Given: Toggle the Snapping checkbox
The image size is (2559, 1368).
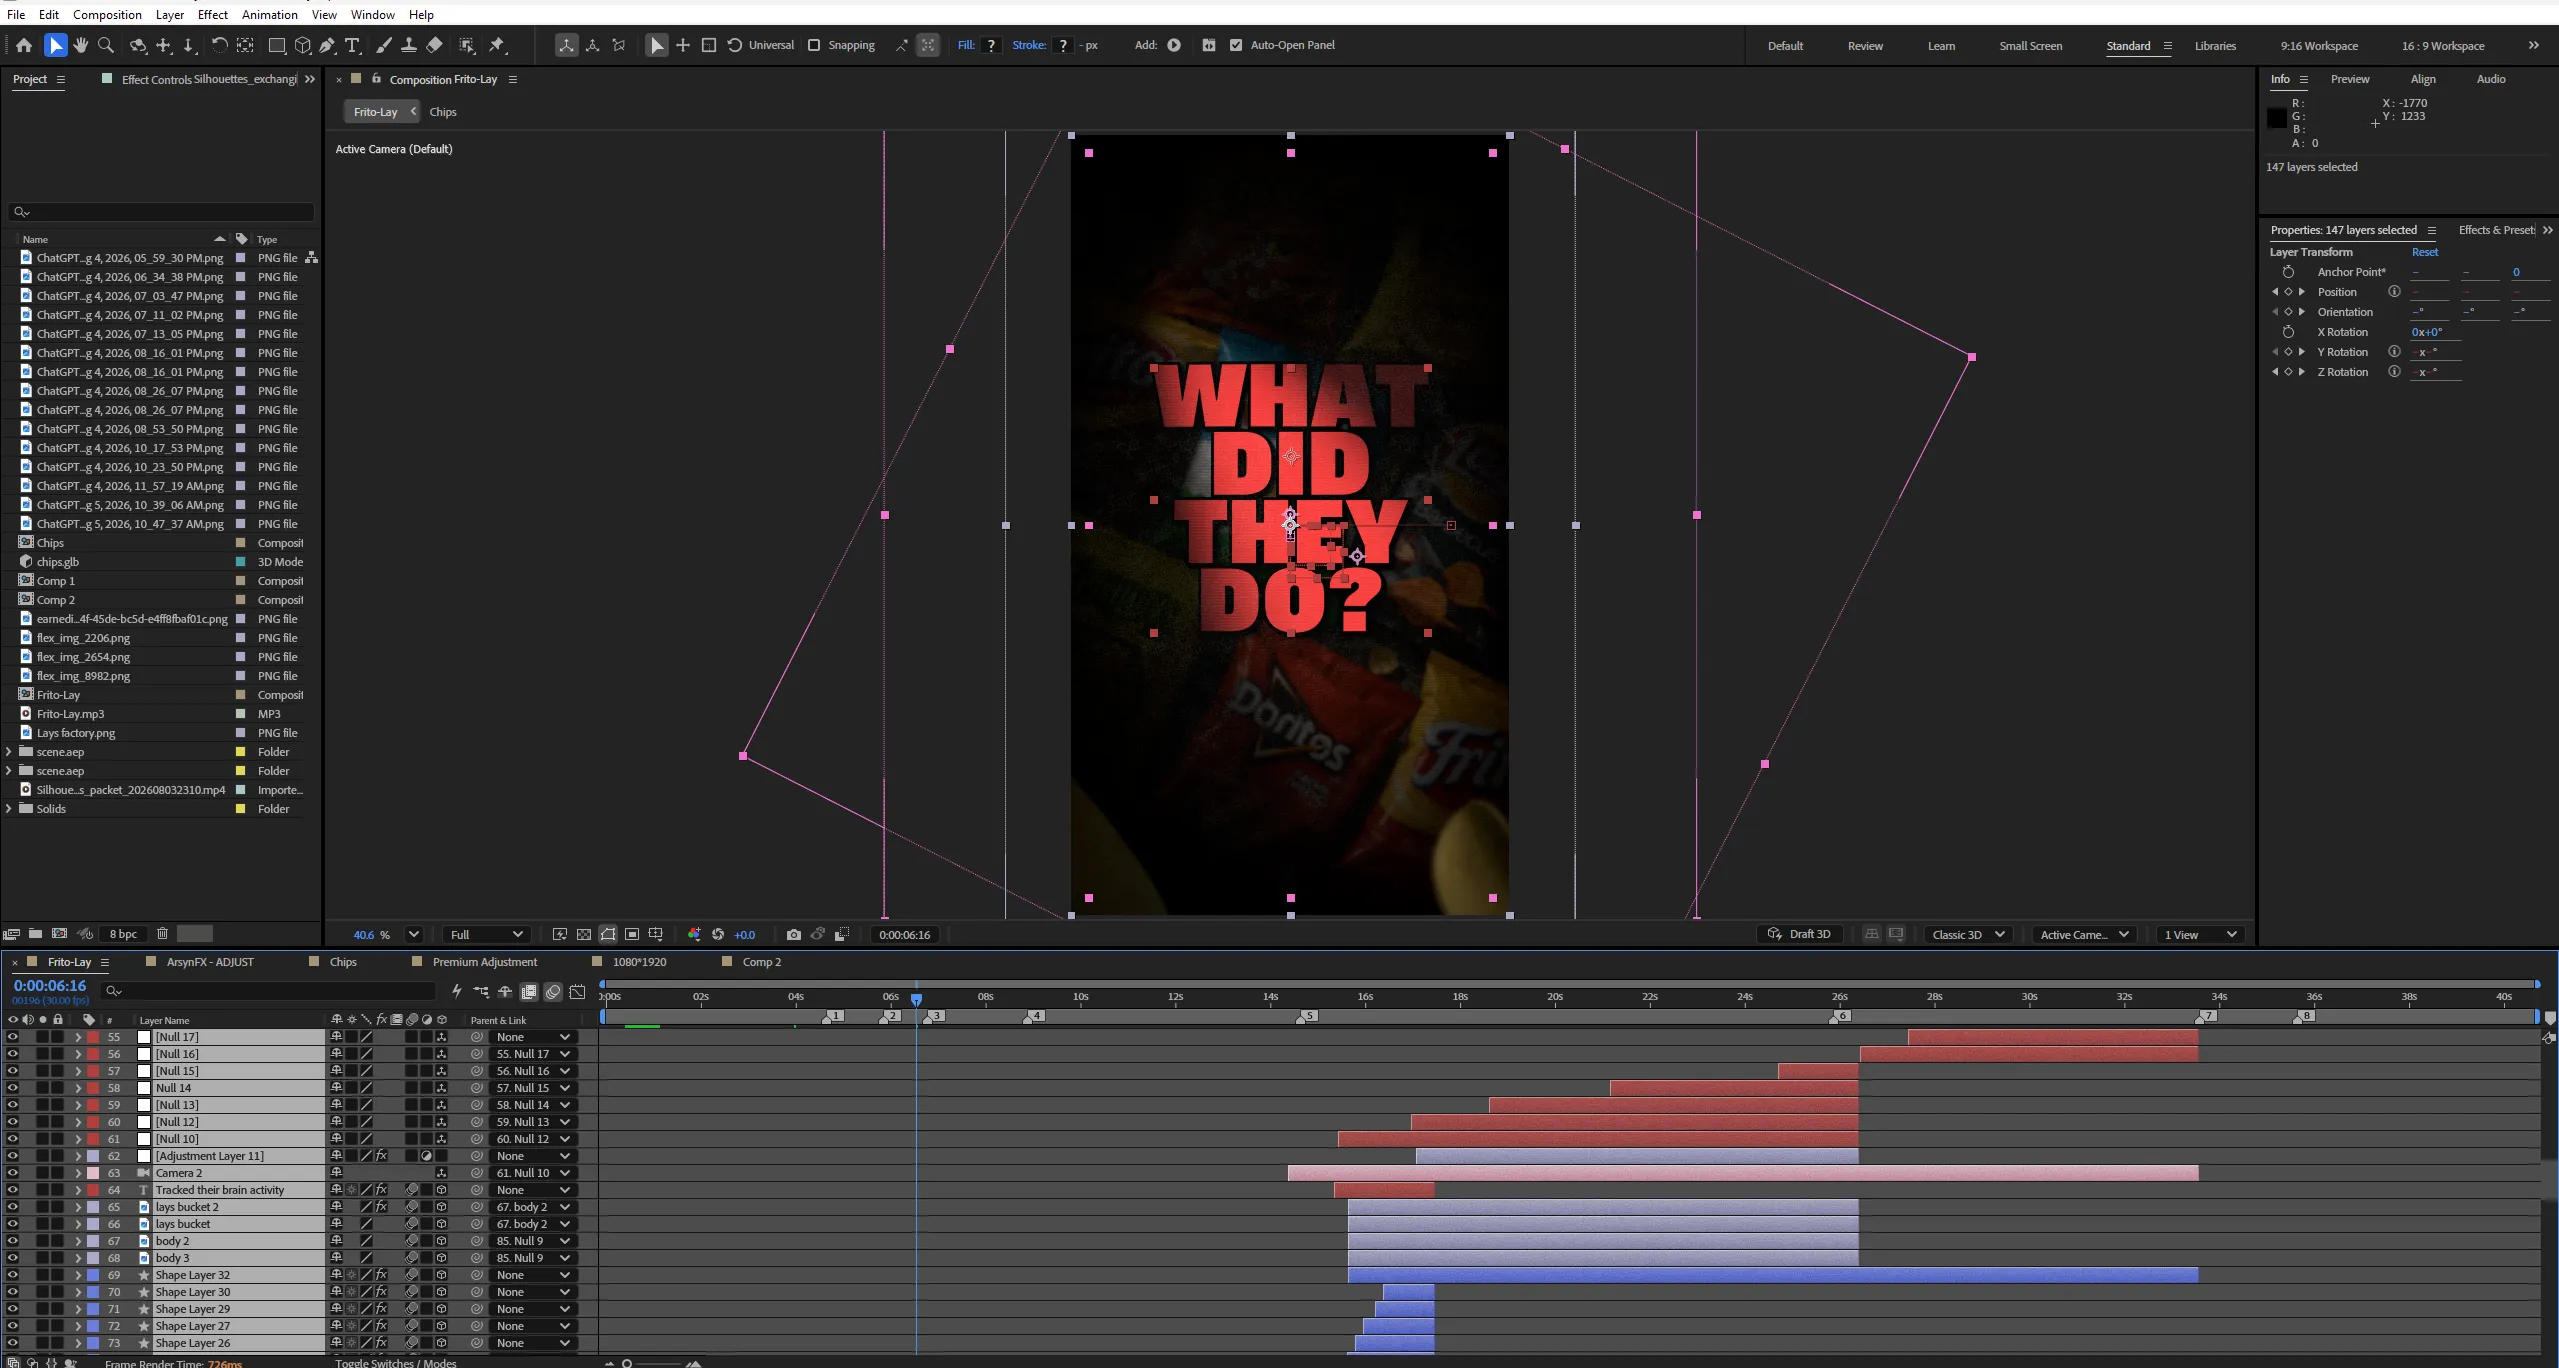Looking at the screenshot, I should click(x=814, y=45).
